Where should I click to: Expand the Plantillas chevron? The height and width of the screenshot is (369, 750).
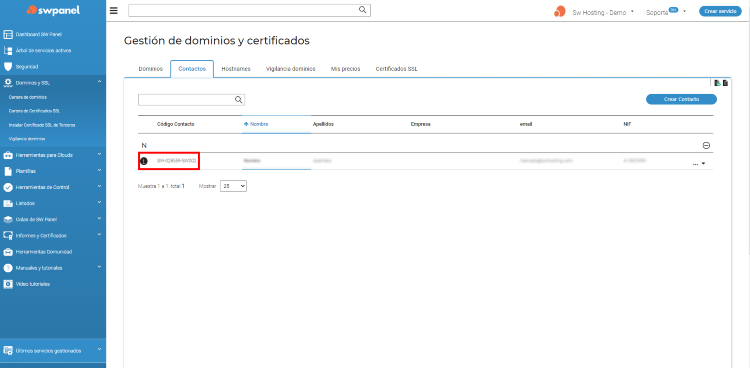(x=99, y=170)
